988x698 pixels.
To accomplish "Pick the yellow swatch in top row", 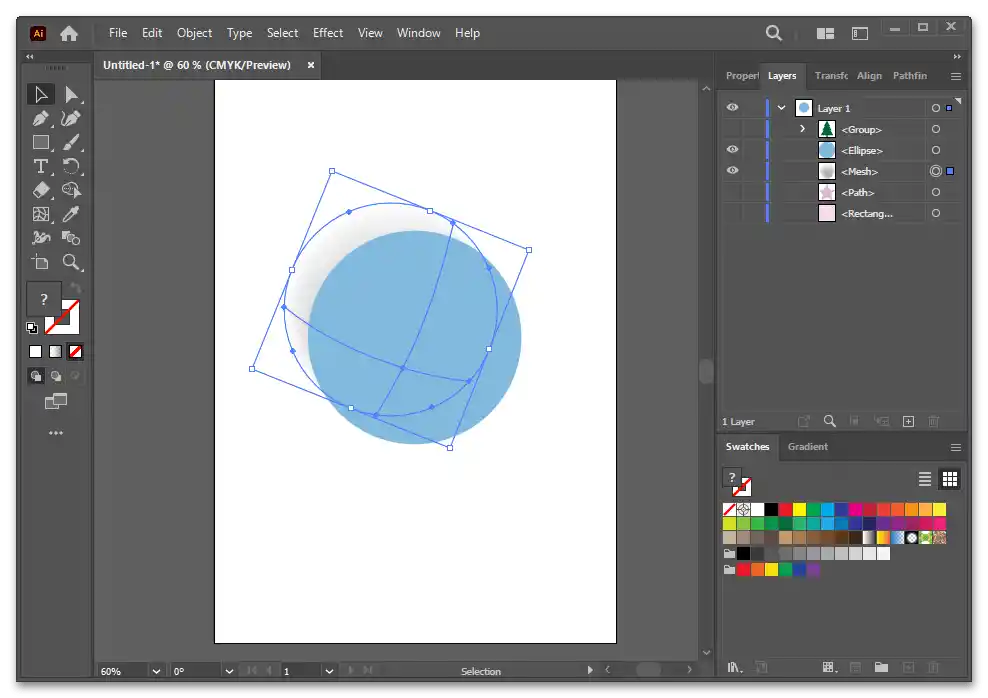I will click(799, 510).
